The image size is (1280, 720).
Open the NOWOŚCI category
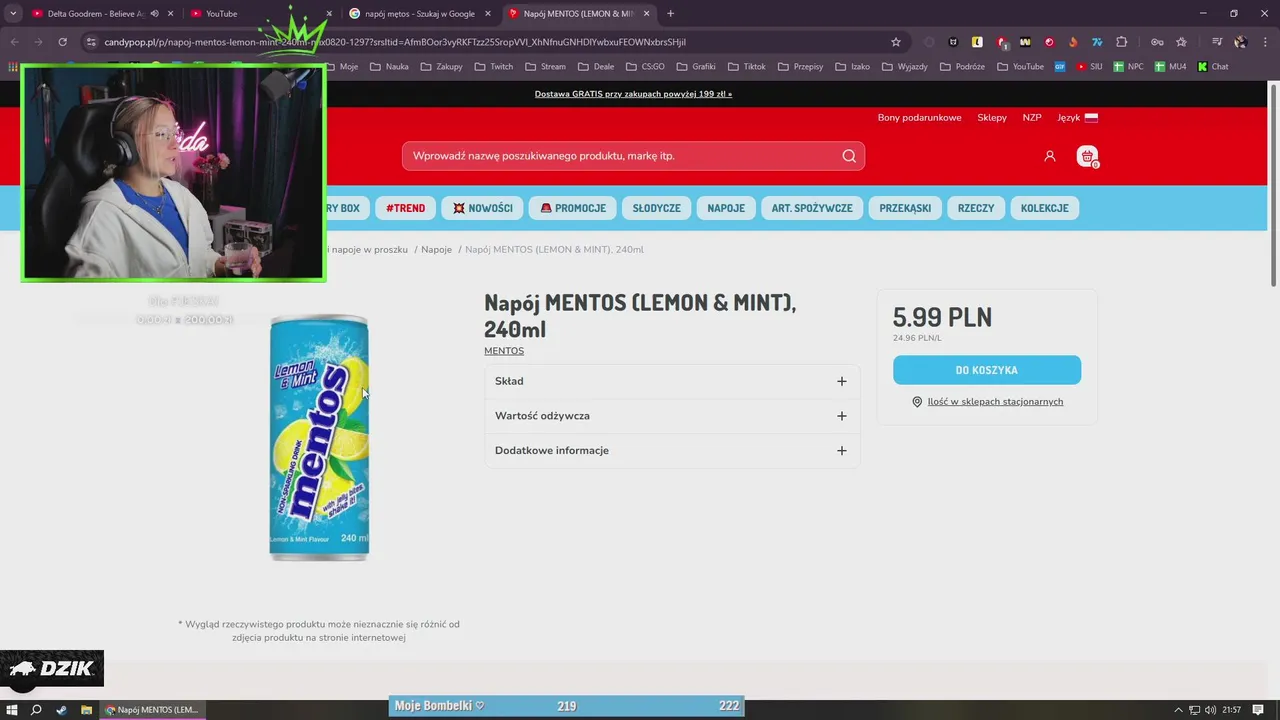click(x=482, y=208)
